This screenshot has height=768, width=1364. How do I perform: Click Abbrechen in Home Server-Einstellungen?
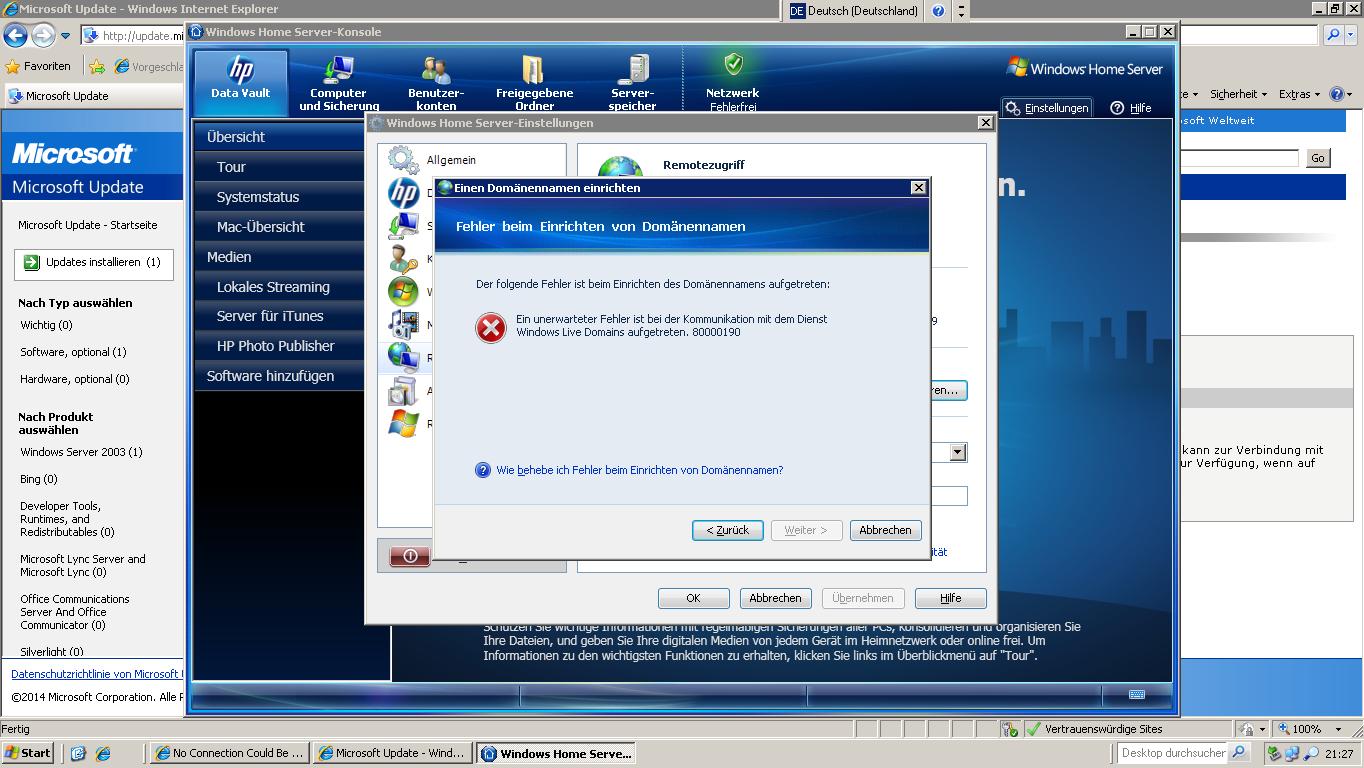[x=775, y=598]
